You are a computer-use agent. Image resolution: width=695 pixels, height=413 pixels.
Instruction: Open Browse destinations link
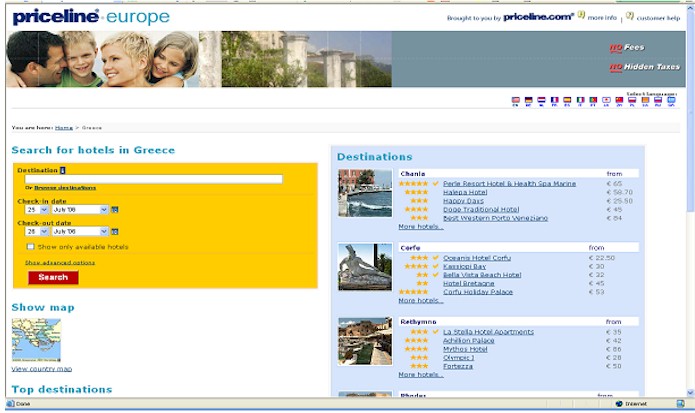[65, 188]
